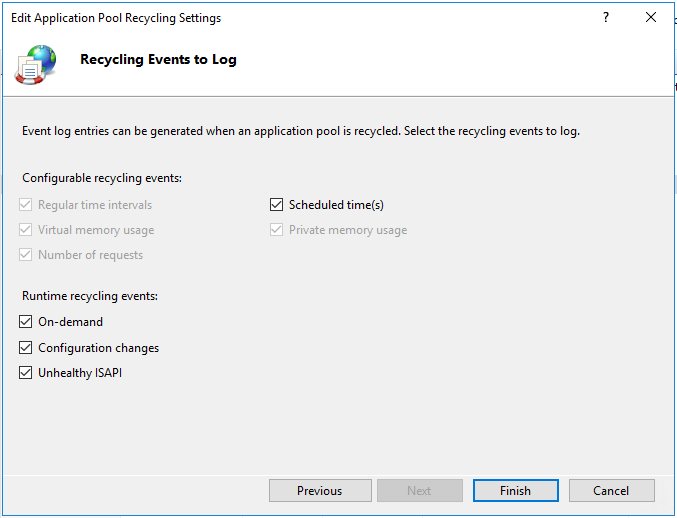677x518 pixels.
Task: Click the disabled Virtual memory usage checkbox
Action: coord(26,230)
